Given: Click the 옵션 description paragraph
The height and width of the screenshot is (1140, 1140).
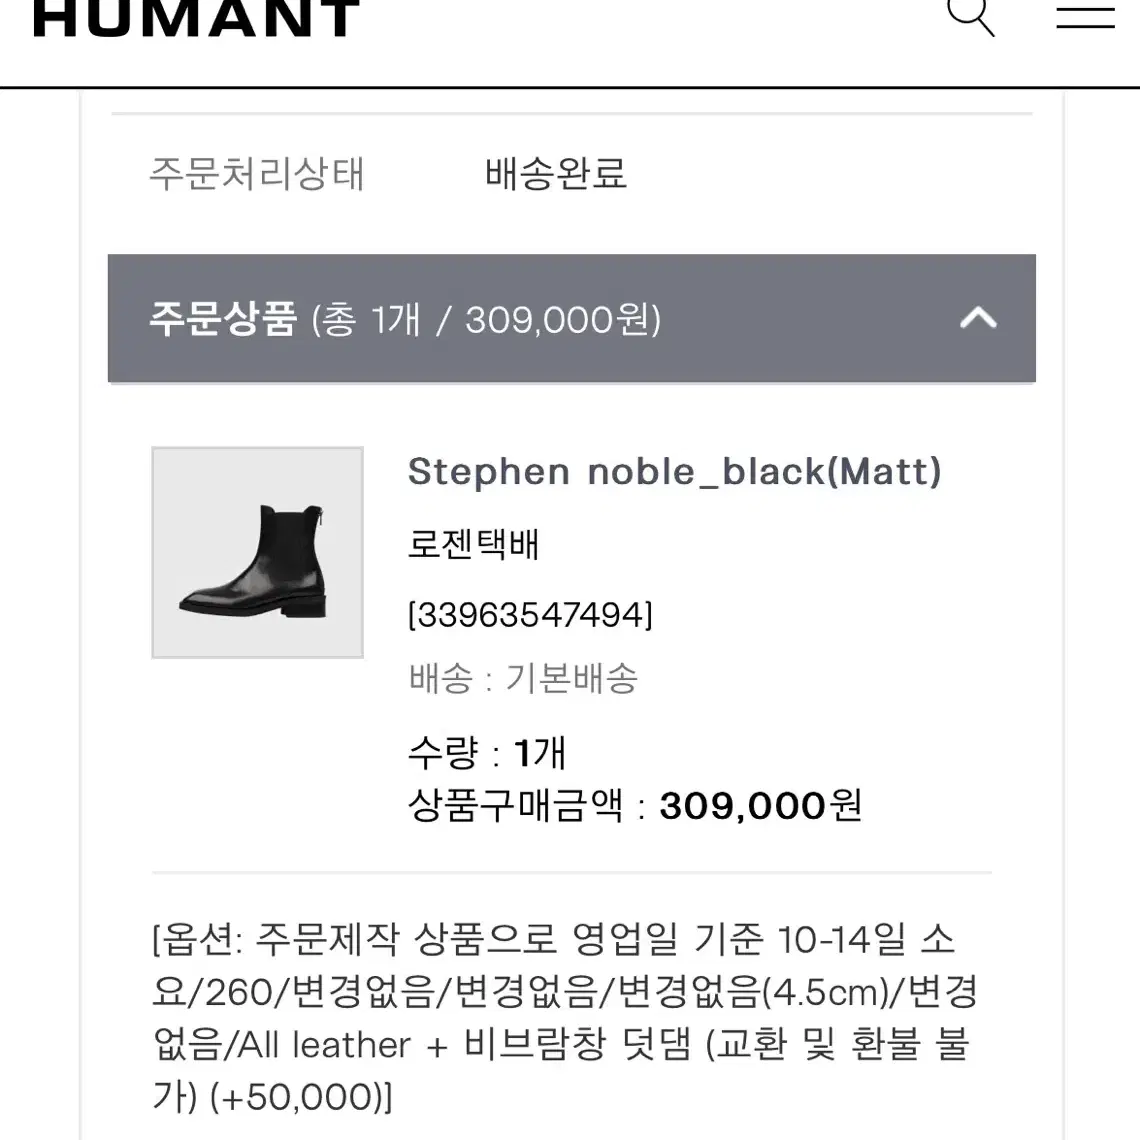Looking at the screenshot, I should 564,1018.
